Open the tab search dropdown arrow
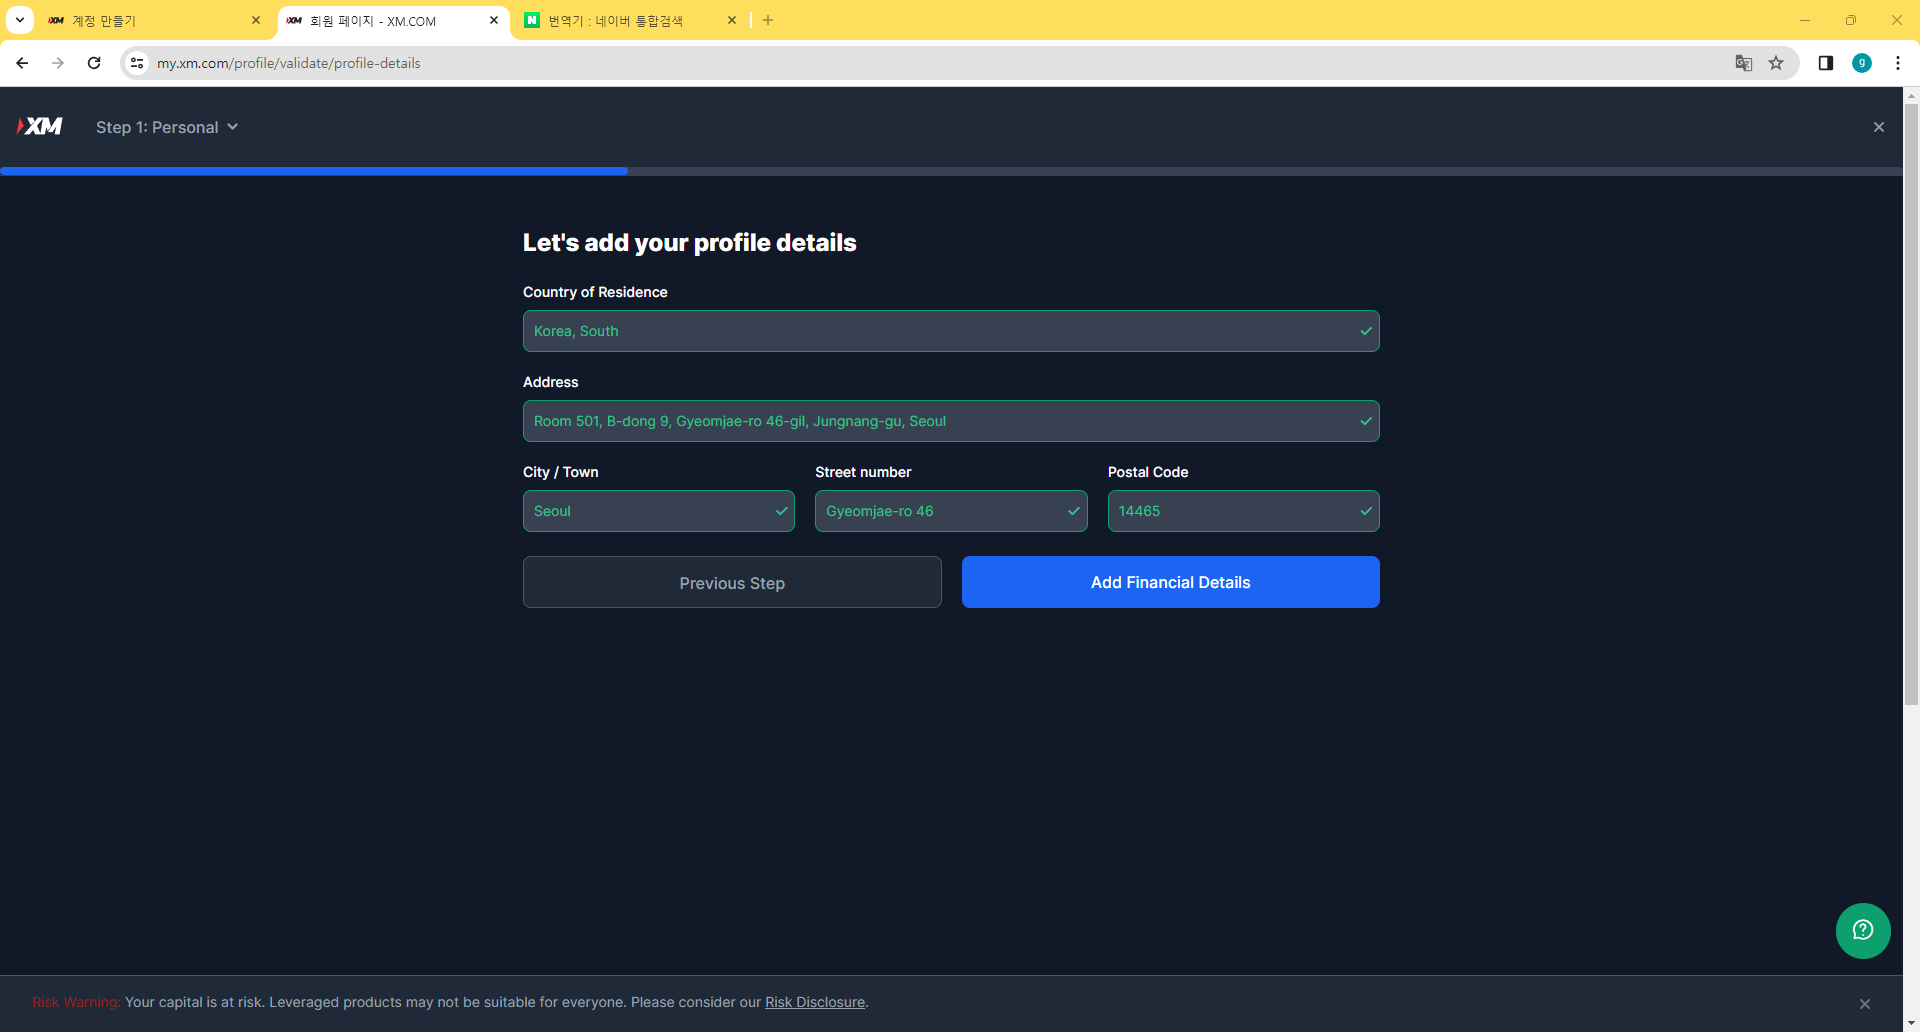Viewport: 1920px width, 1032px height. pos(19,20)
